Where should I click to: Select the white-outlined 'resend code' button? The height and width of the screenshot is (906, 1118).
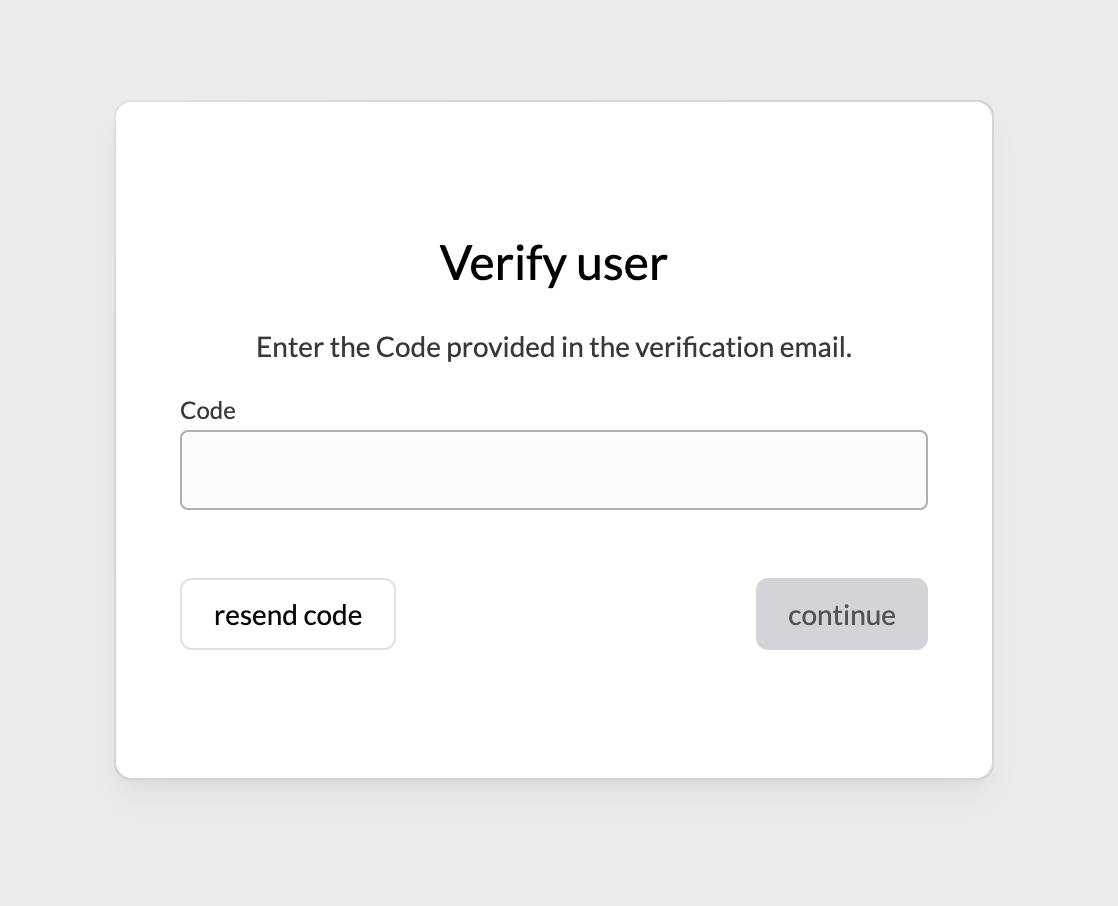pyautogui.click(x=288, y=614)
